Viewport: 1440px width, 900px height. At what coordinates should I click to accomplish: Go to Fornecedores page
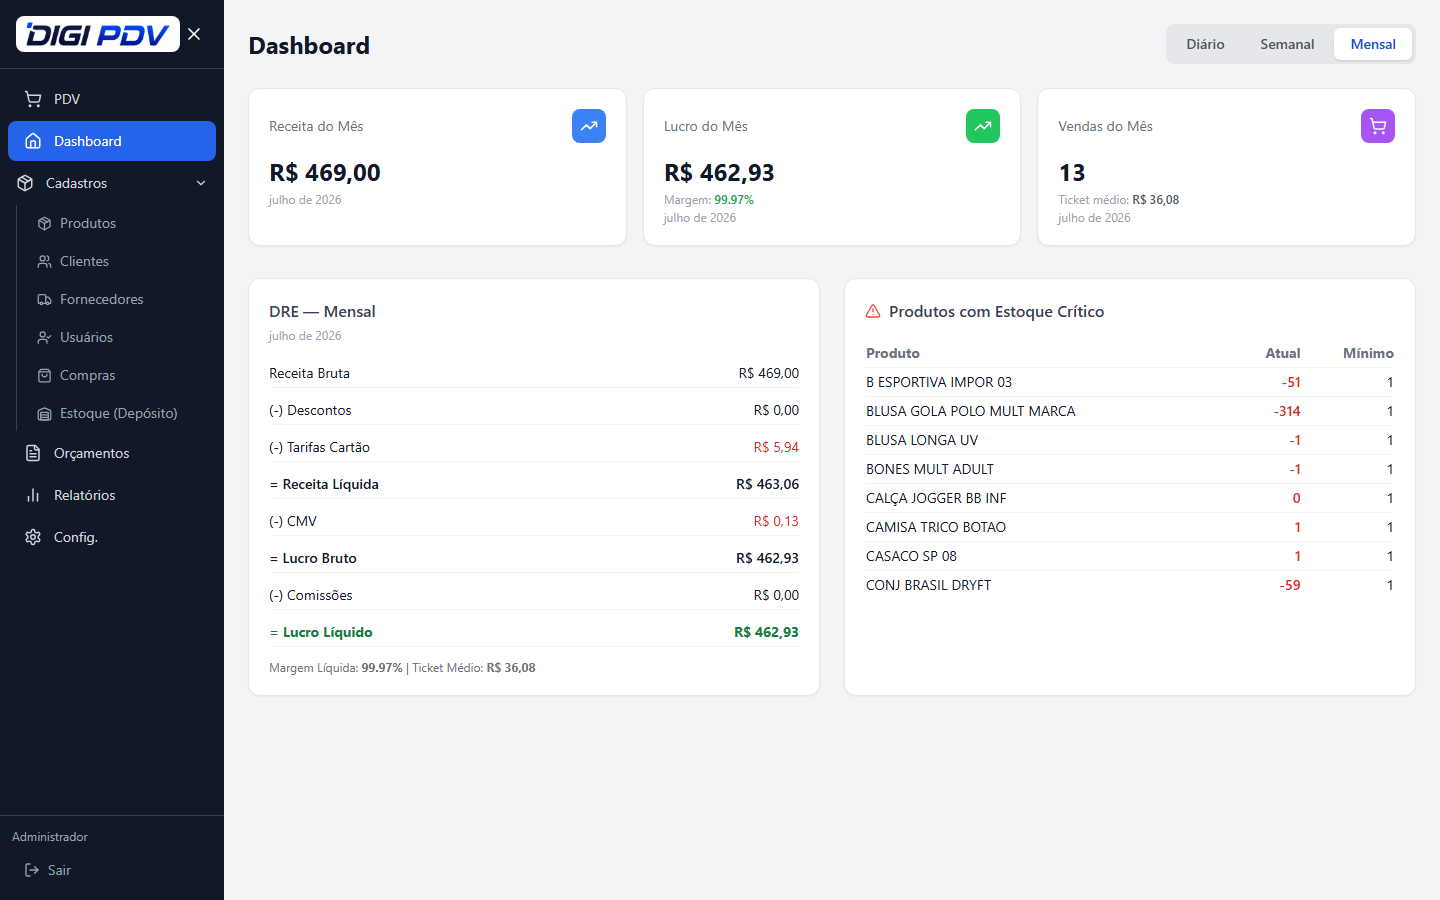(101, 299)
